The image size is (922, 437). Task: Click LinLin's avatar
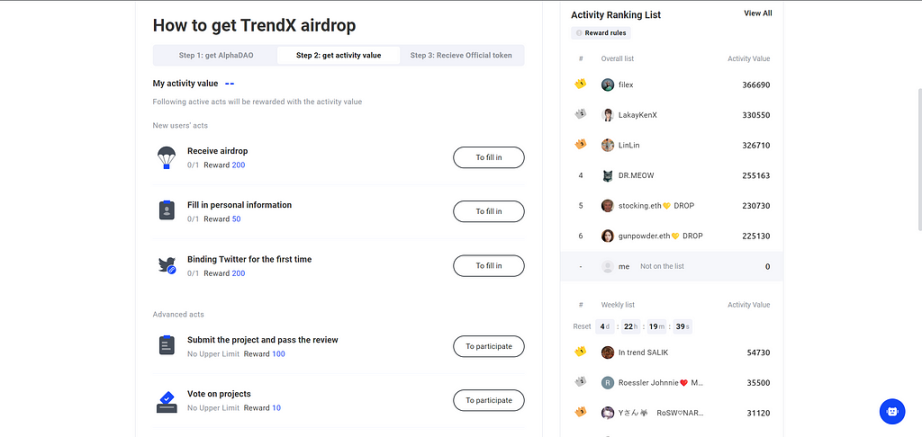tap(607, 145)
